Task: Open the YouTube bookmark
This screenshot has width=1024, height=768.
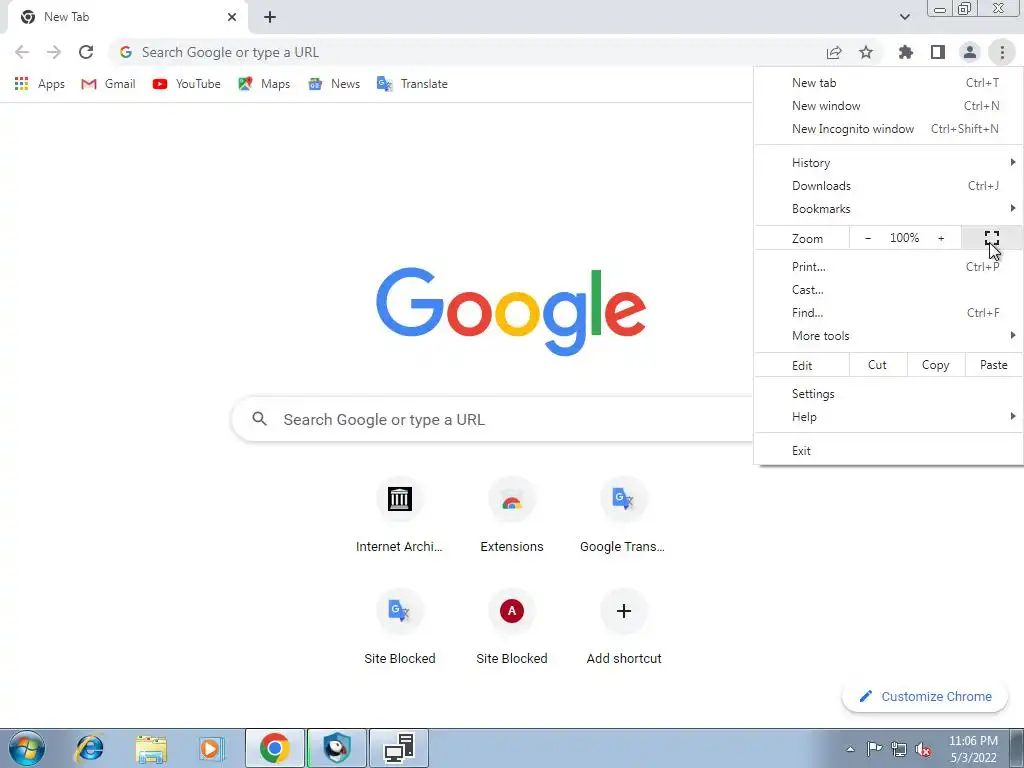Action: [186, 84]
